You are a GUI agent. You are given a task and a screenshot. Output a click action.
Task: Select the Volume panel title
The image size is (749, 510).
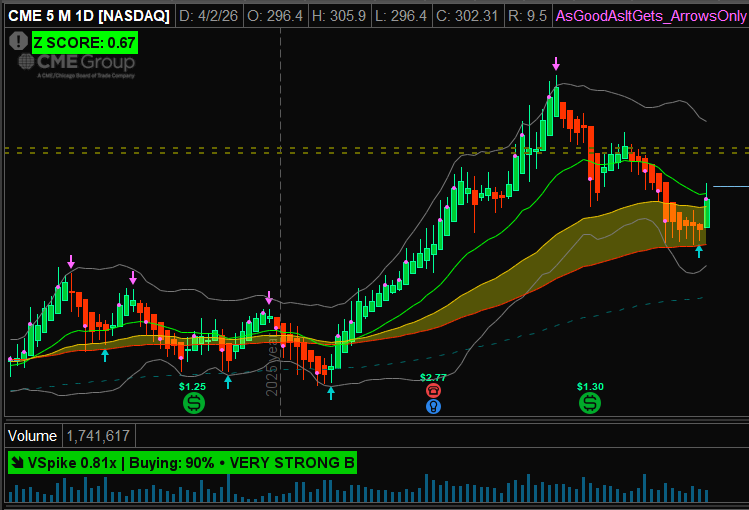[x=32, y=436]
